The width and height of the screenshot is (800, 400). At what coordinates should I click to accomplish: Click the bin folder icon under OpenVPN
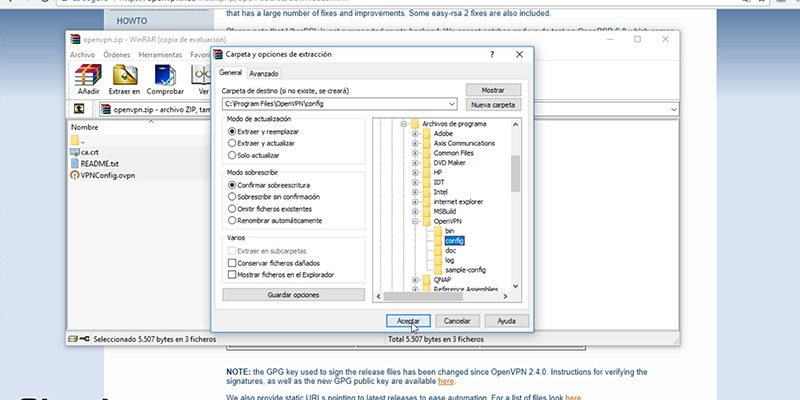point(438,231)
